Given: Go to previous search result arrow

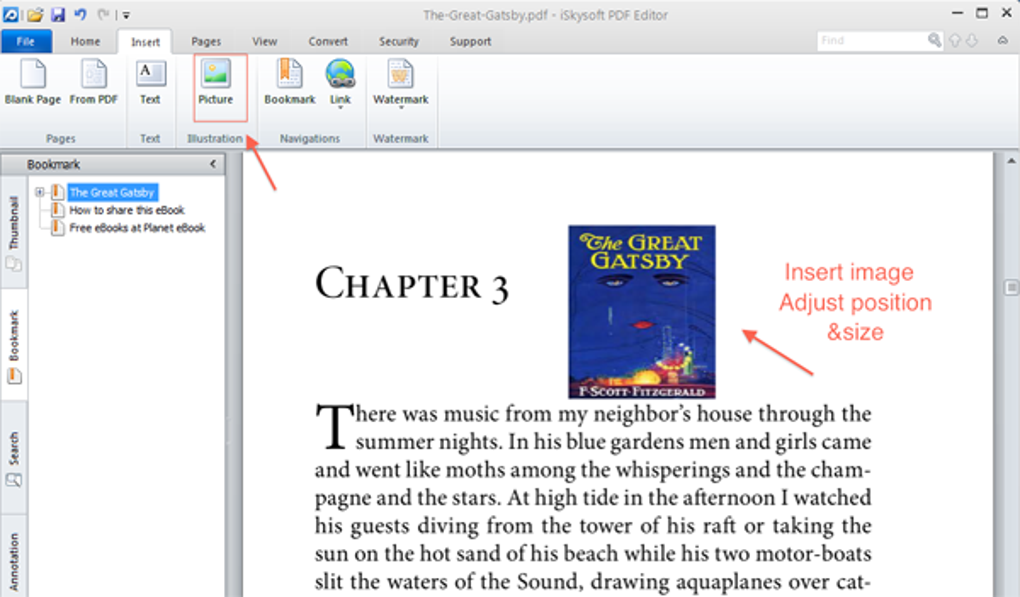Looking at the screenshot, I should (955, 40).
